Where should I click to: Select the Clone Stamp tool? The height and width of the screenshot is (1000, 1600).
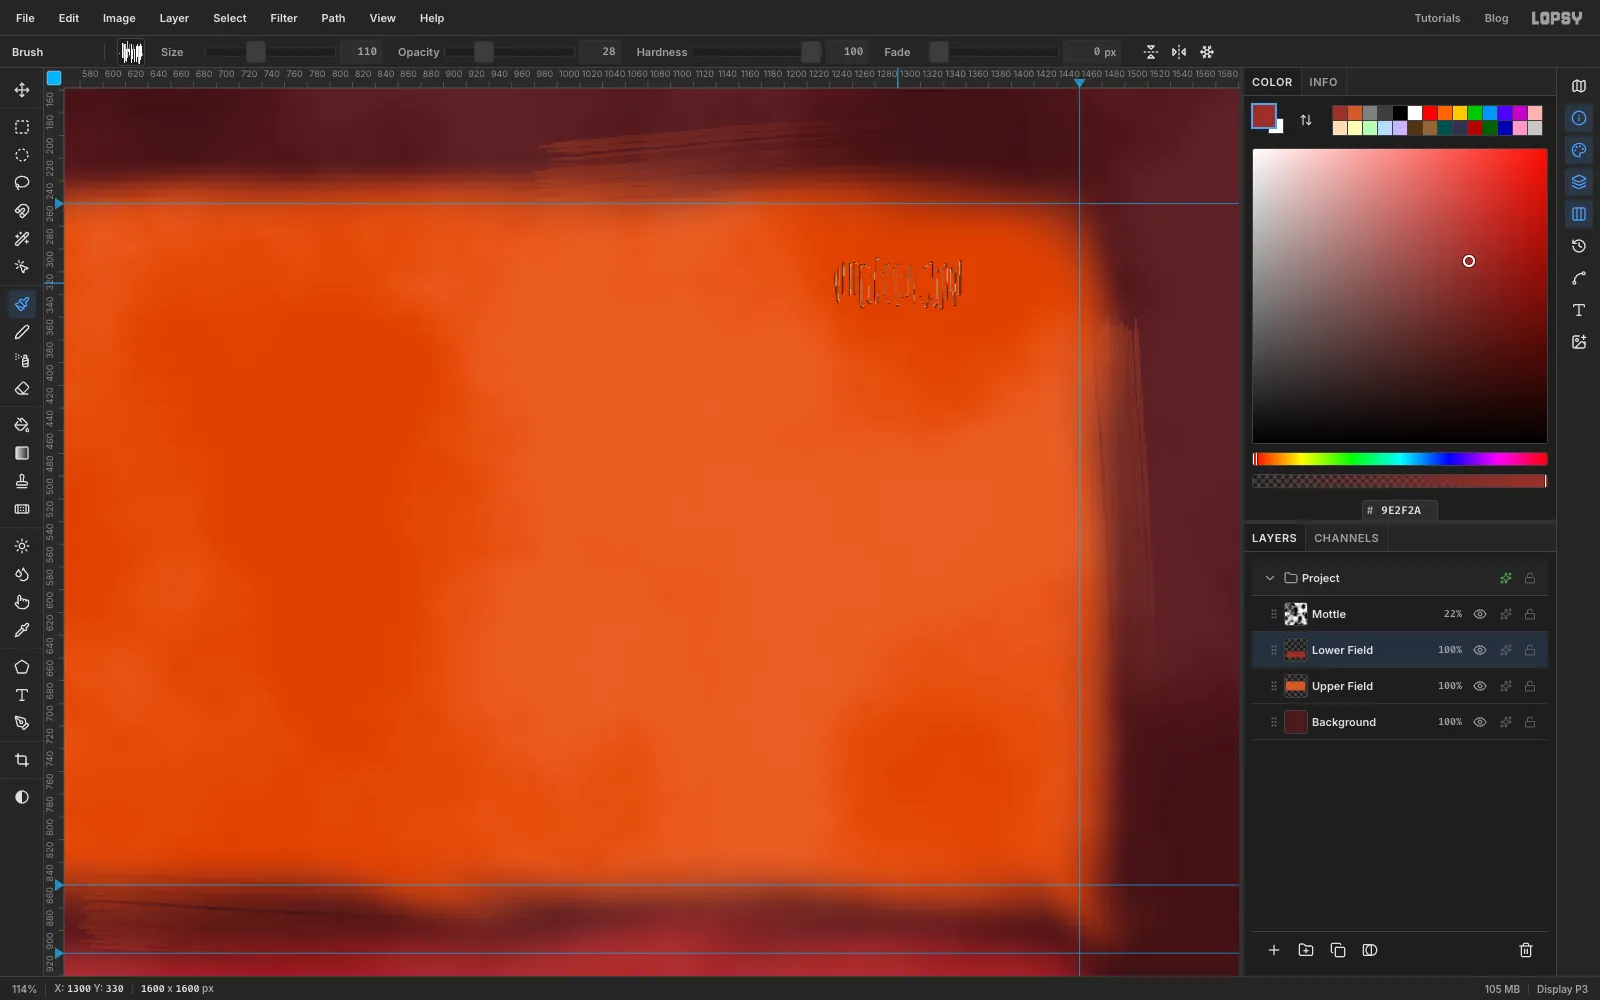[x=21, y=481]
